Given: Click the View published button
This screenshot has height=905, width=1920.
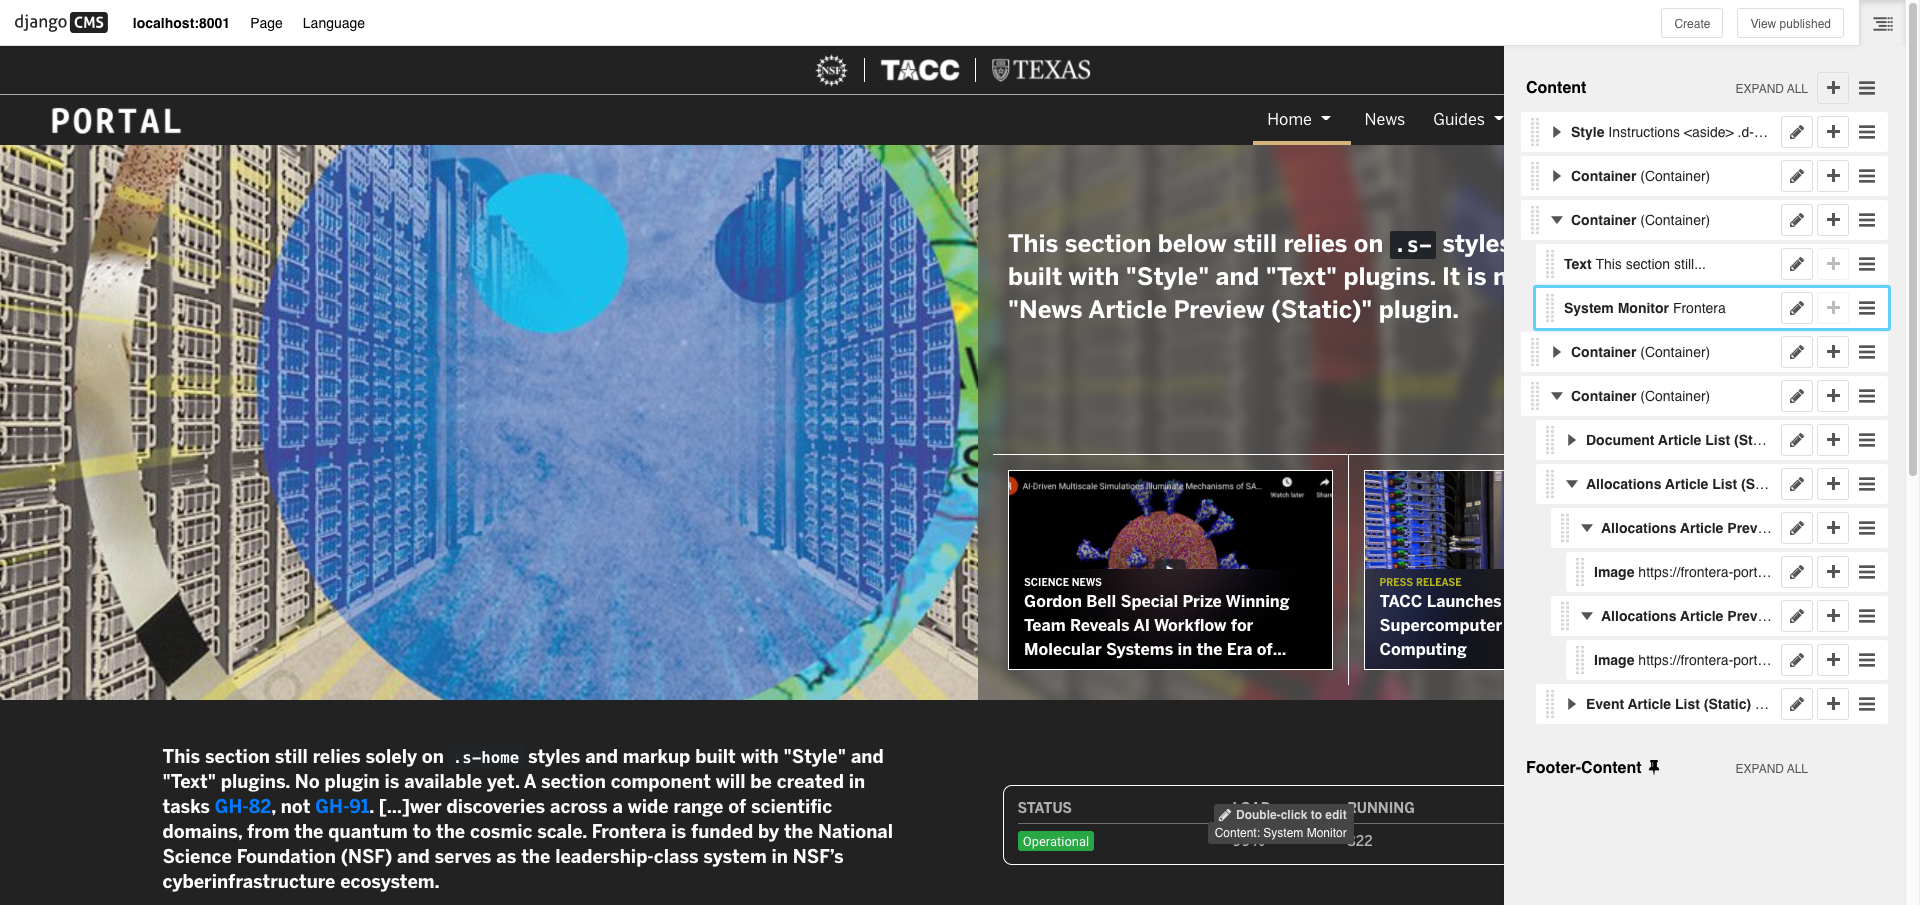Looking at the screenshot, I should (x=1790, y=23).
